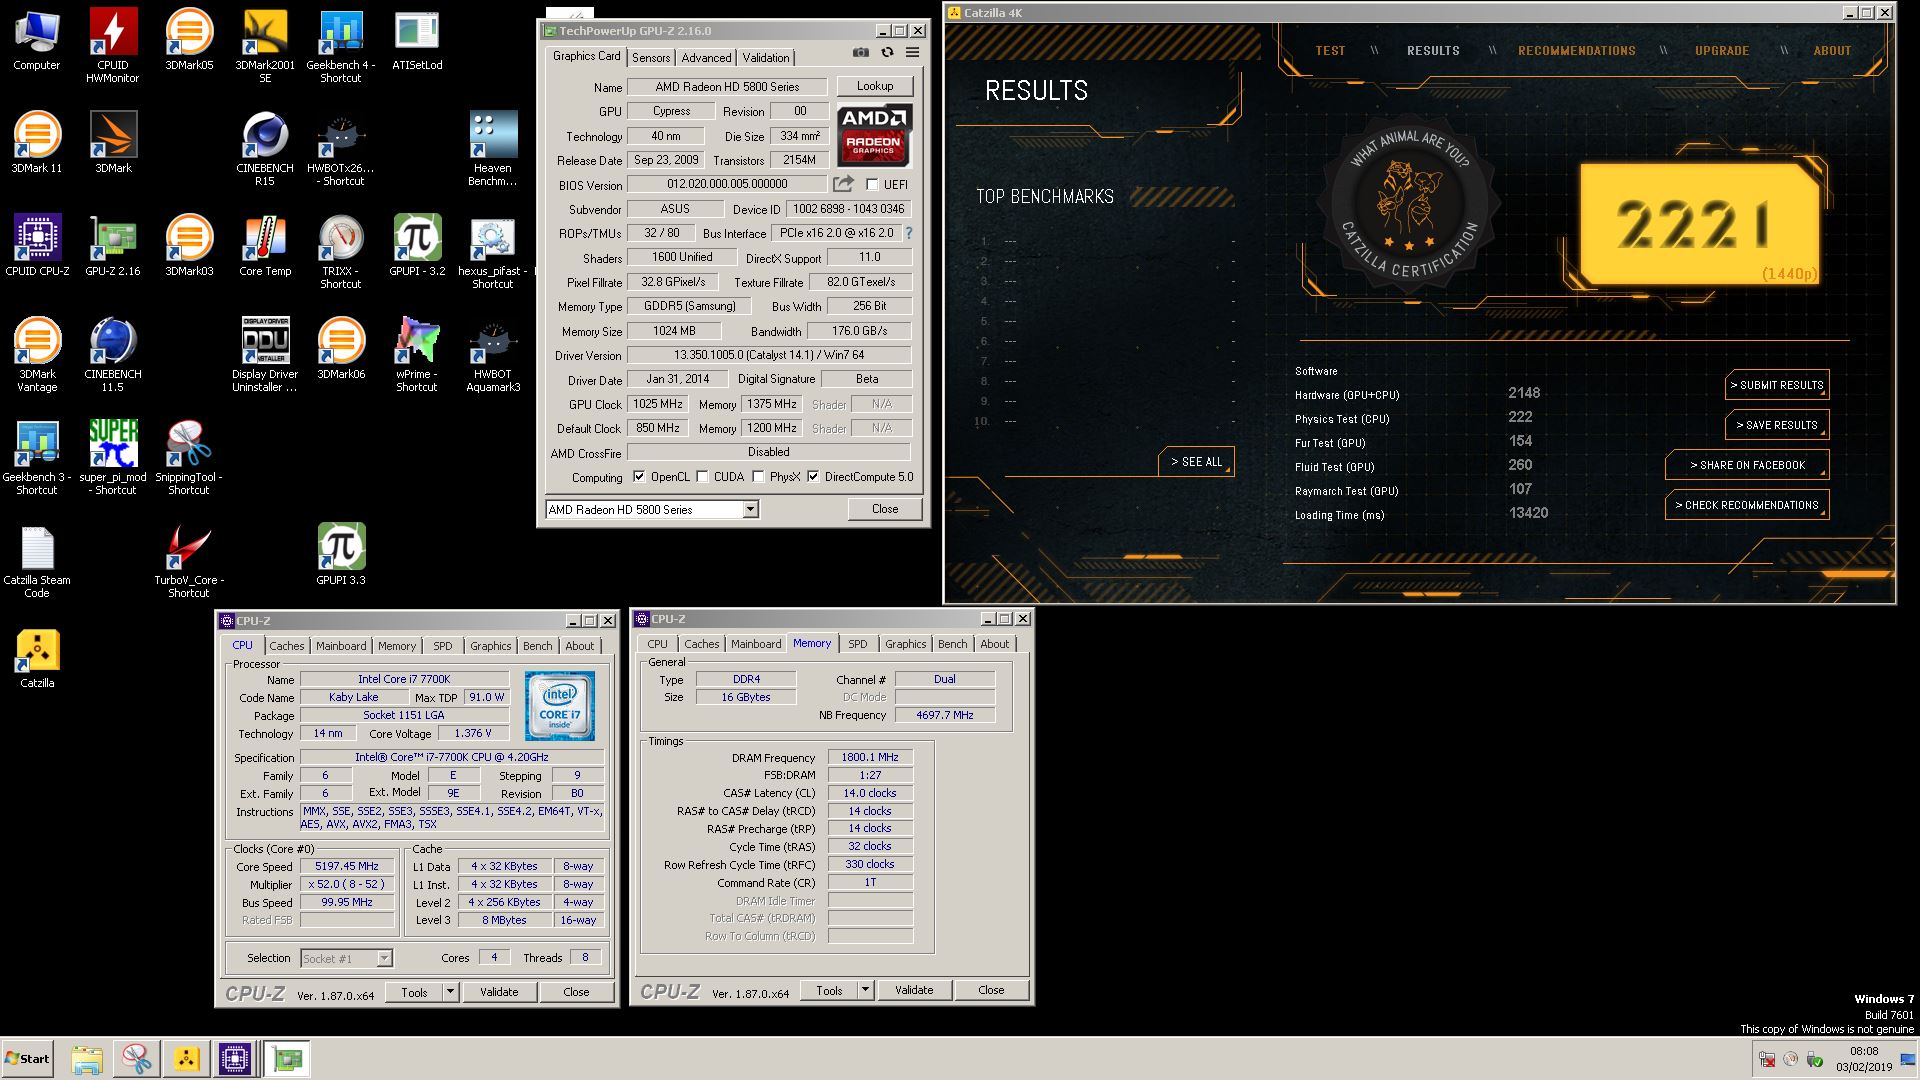The height and width of the screenshot is (1080, 1920).
Task: Click GPU-Z refresh icon
Action: point(887,53)
